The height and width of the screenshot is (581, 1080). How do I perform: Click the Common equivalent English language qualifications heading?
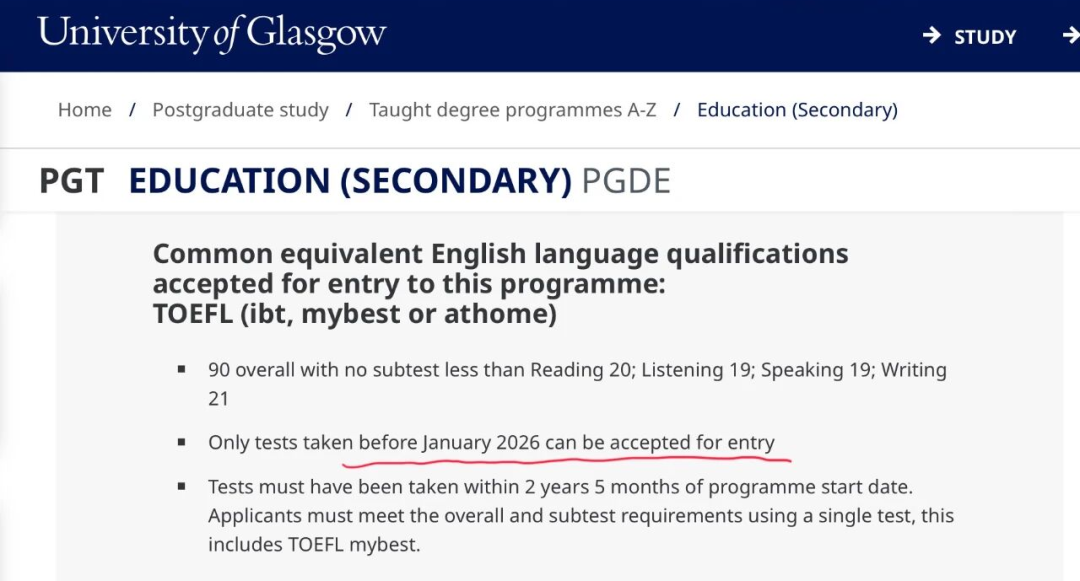(x=500, y=268)
